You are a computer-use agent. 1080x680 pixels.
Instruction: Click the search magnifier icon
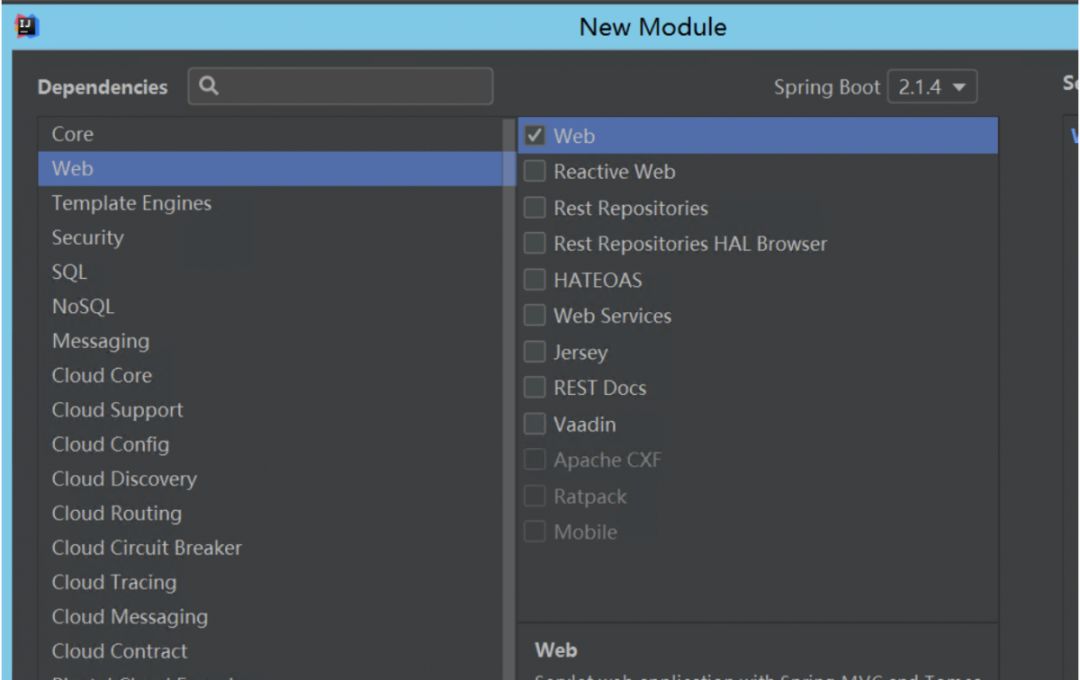pos(209,85)
